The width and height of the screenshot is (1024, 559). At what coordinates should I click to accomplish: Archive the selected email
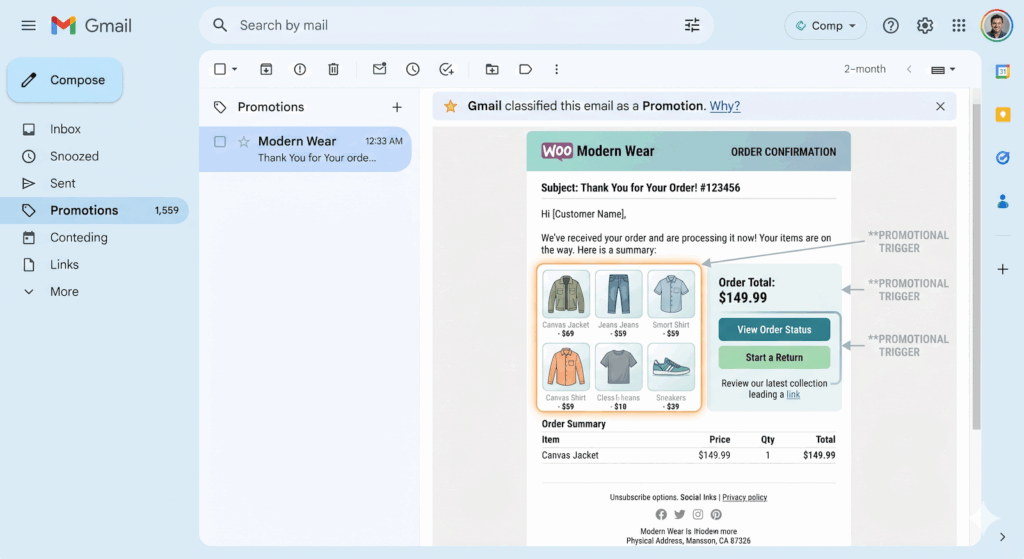point(266,69)
